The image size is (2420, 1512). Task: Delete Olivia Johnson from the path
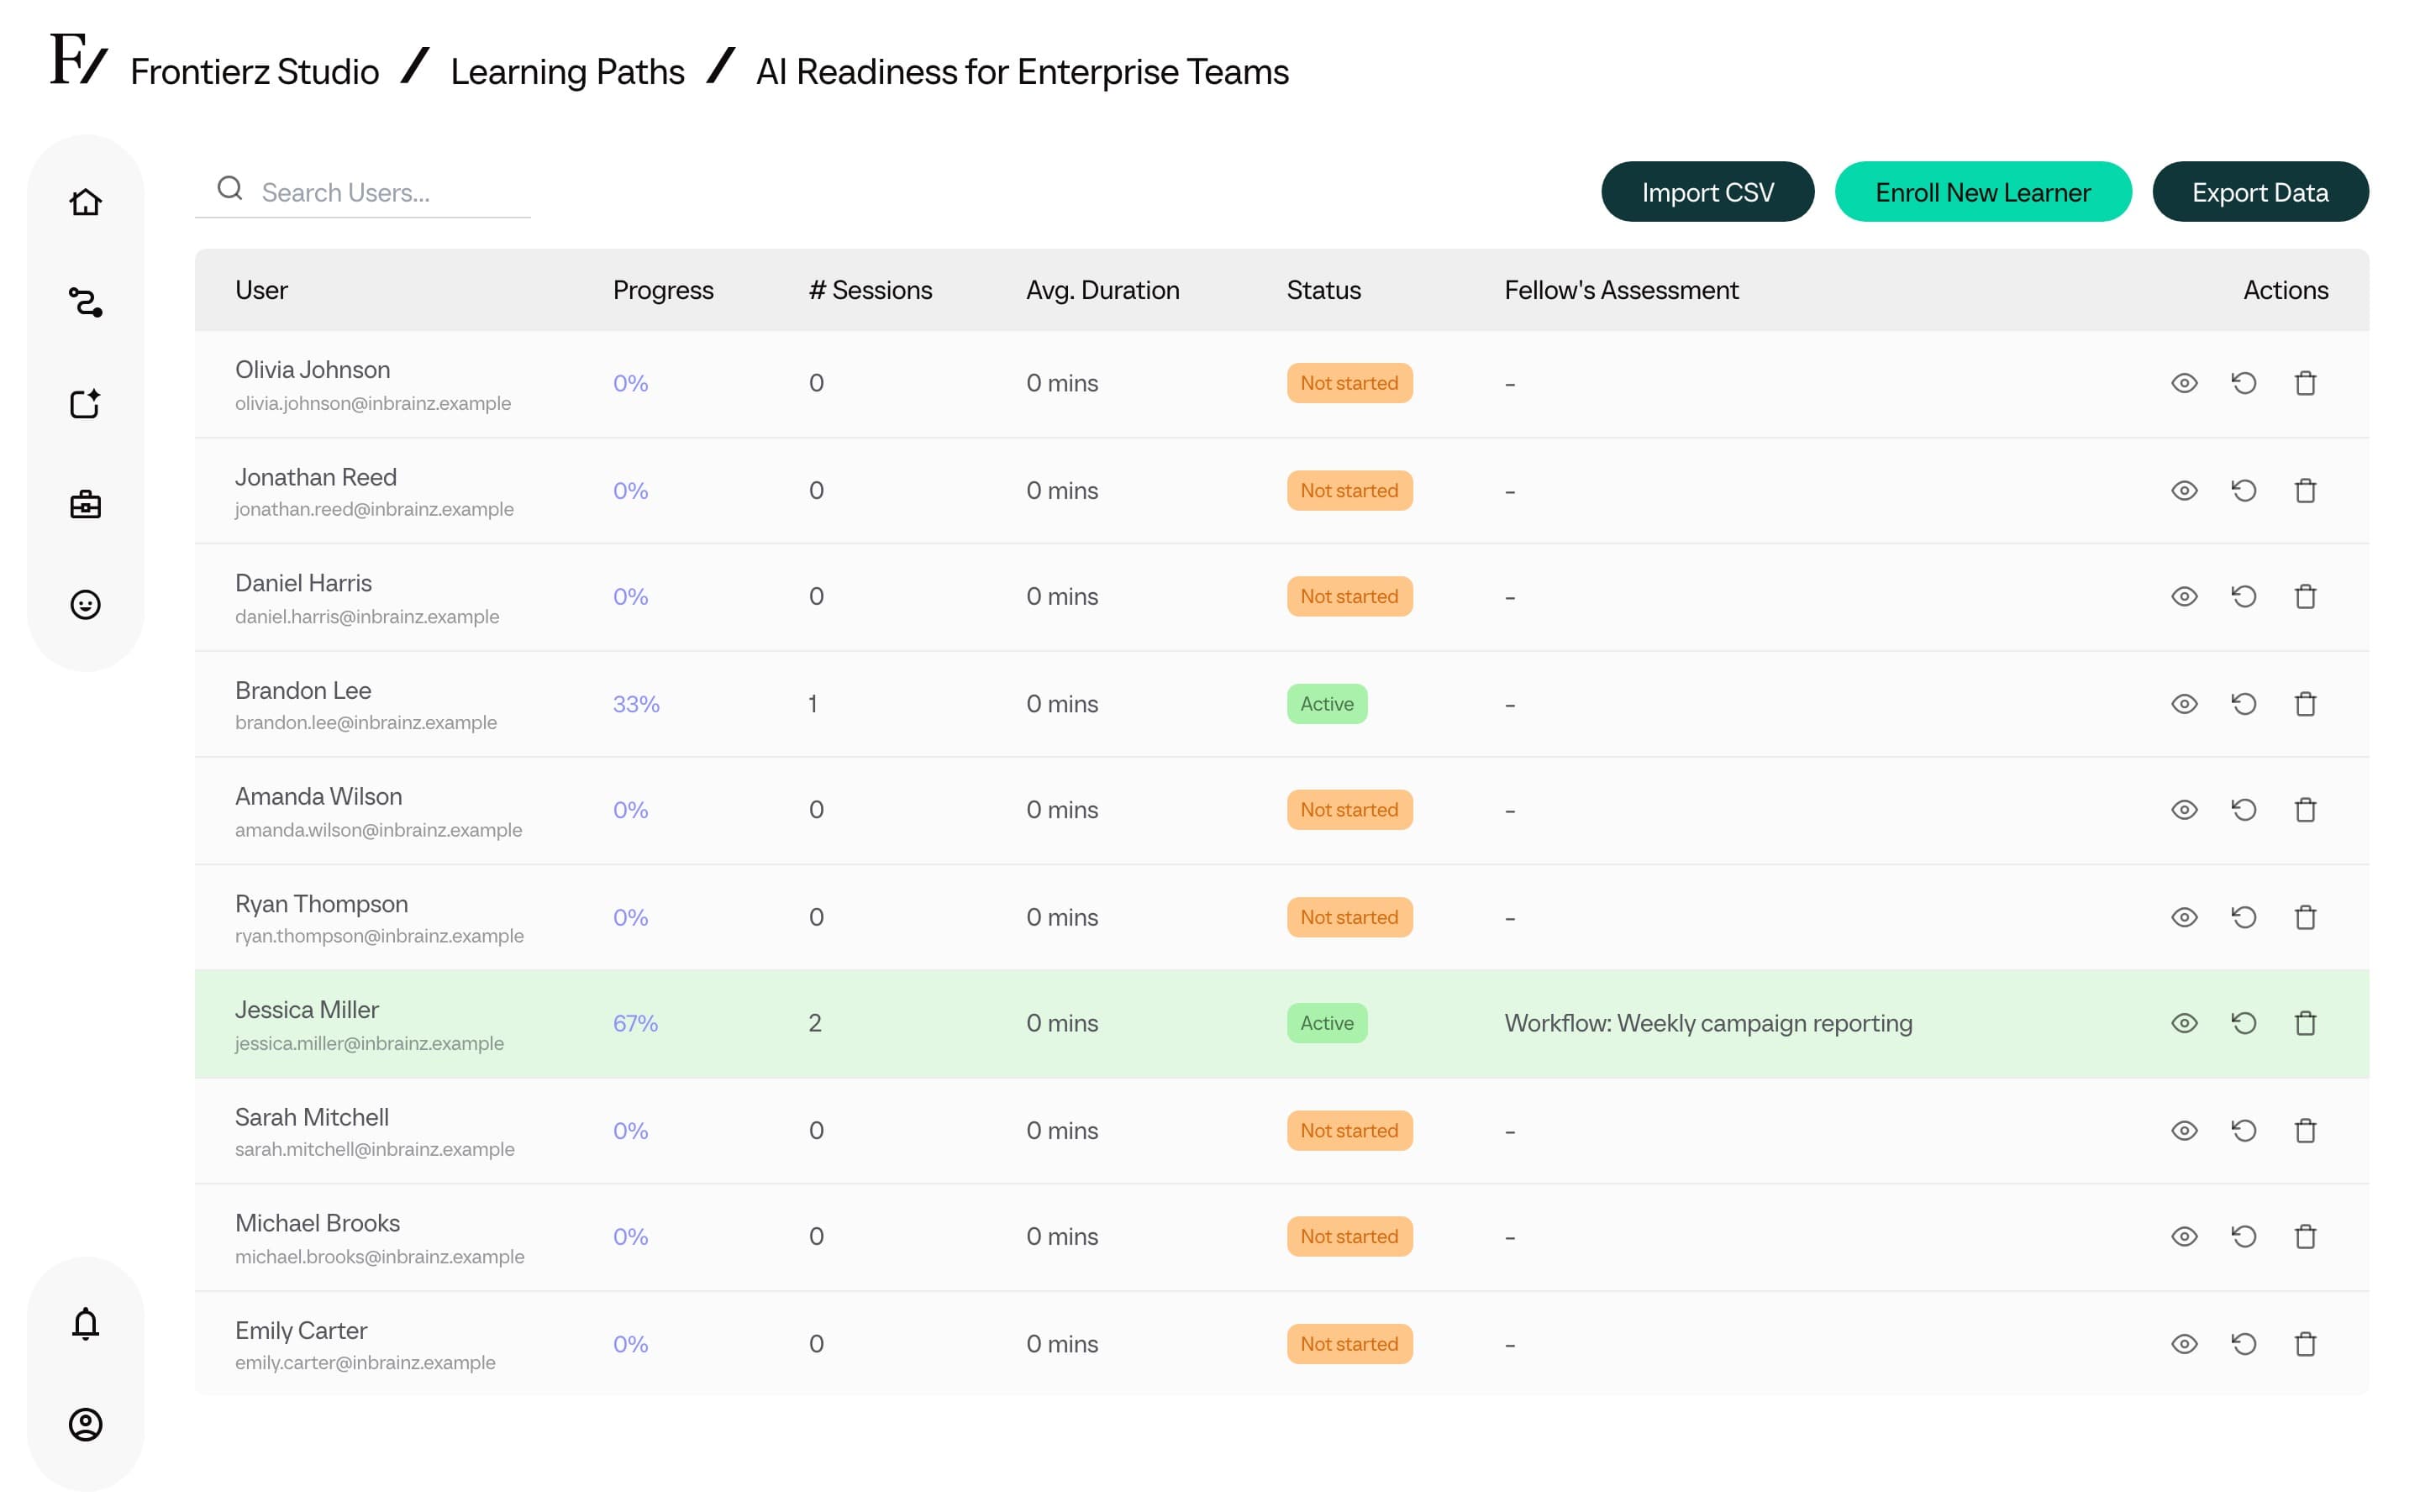[2305, 383]
